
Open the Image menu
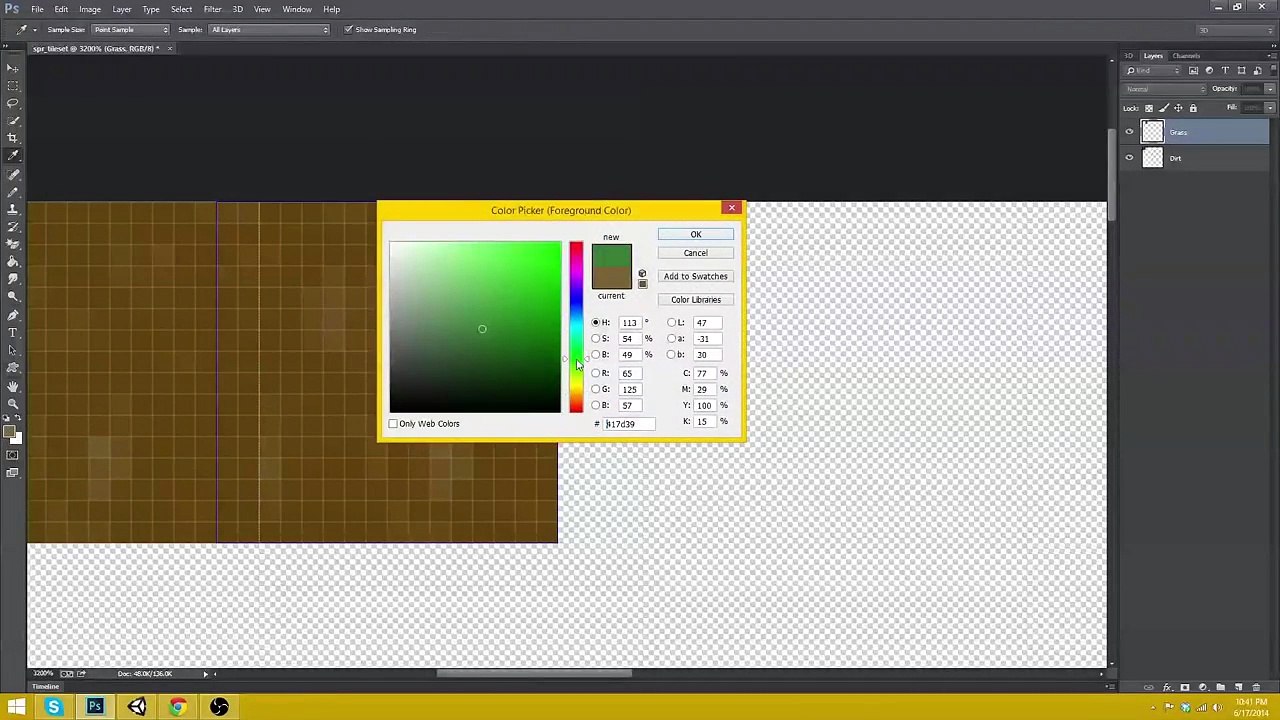tap(90, 9)
